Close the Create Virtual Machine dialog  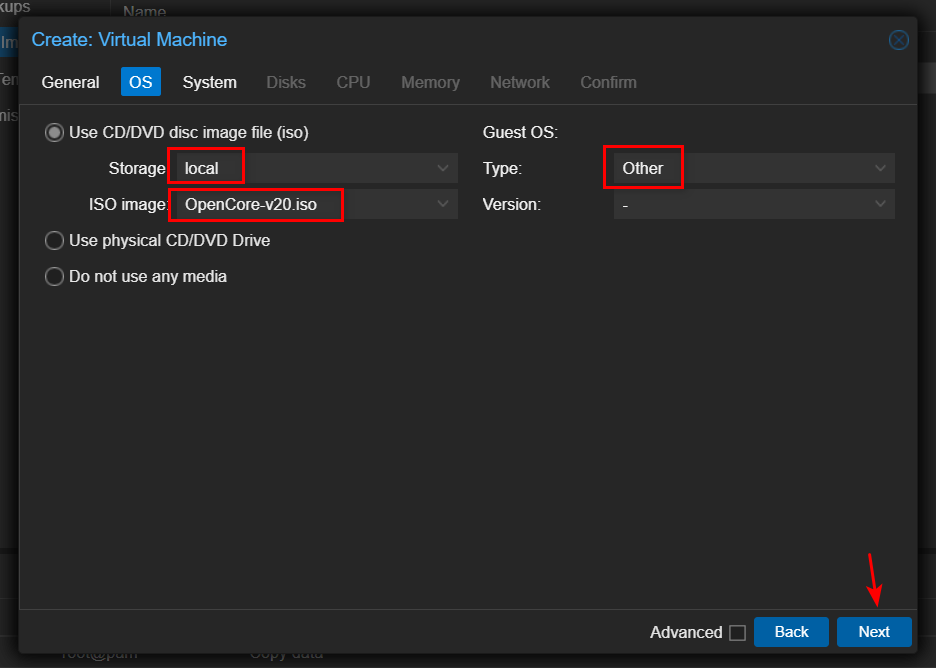(x=898, y=40)
